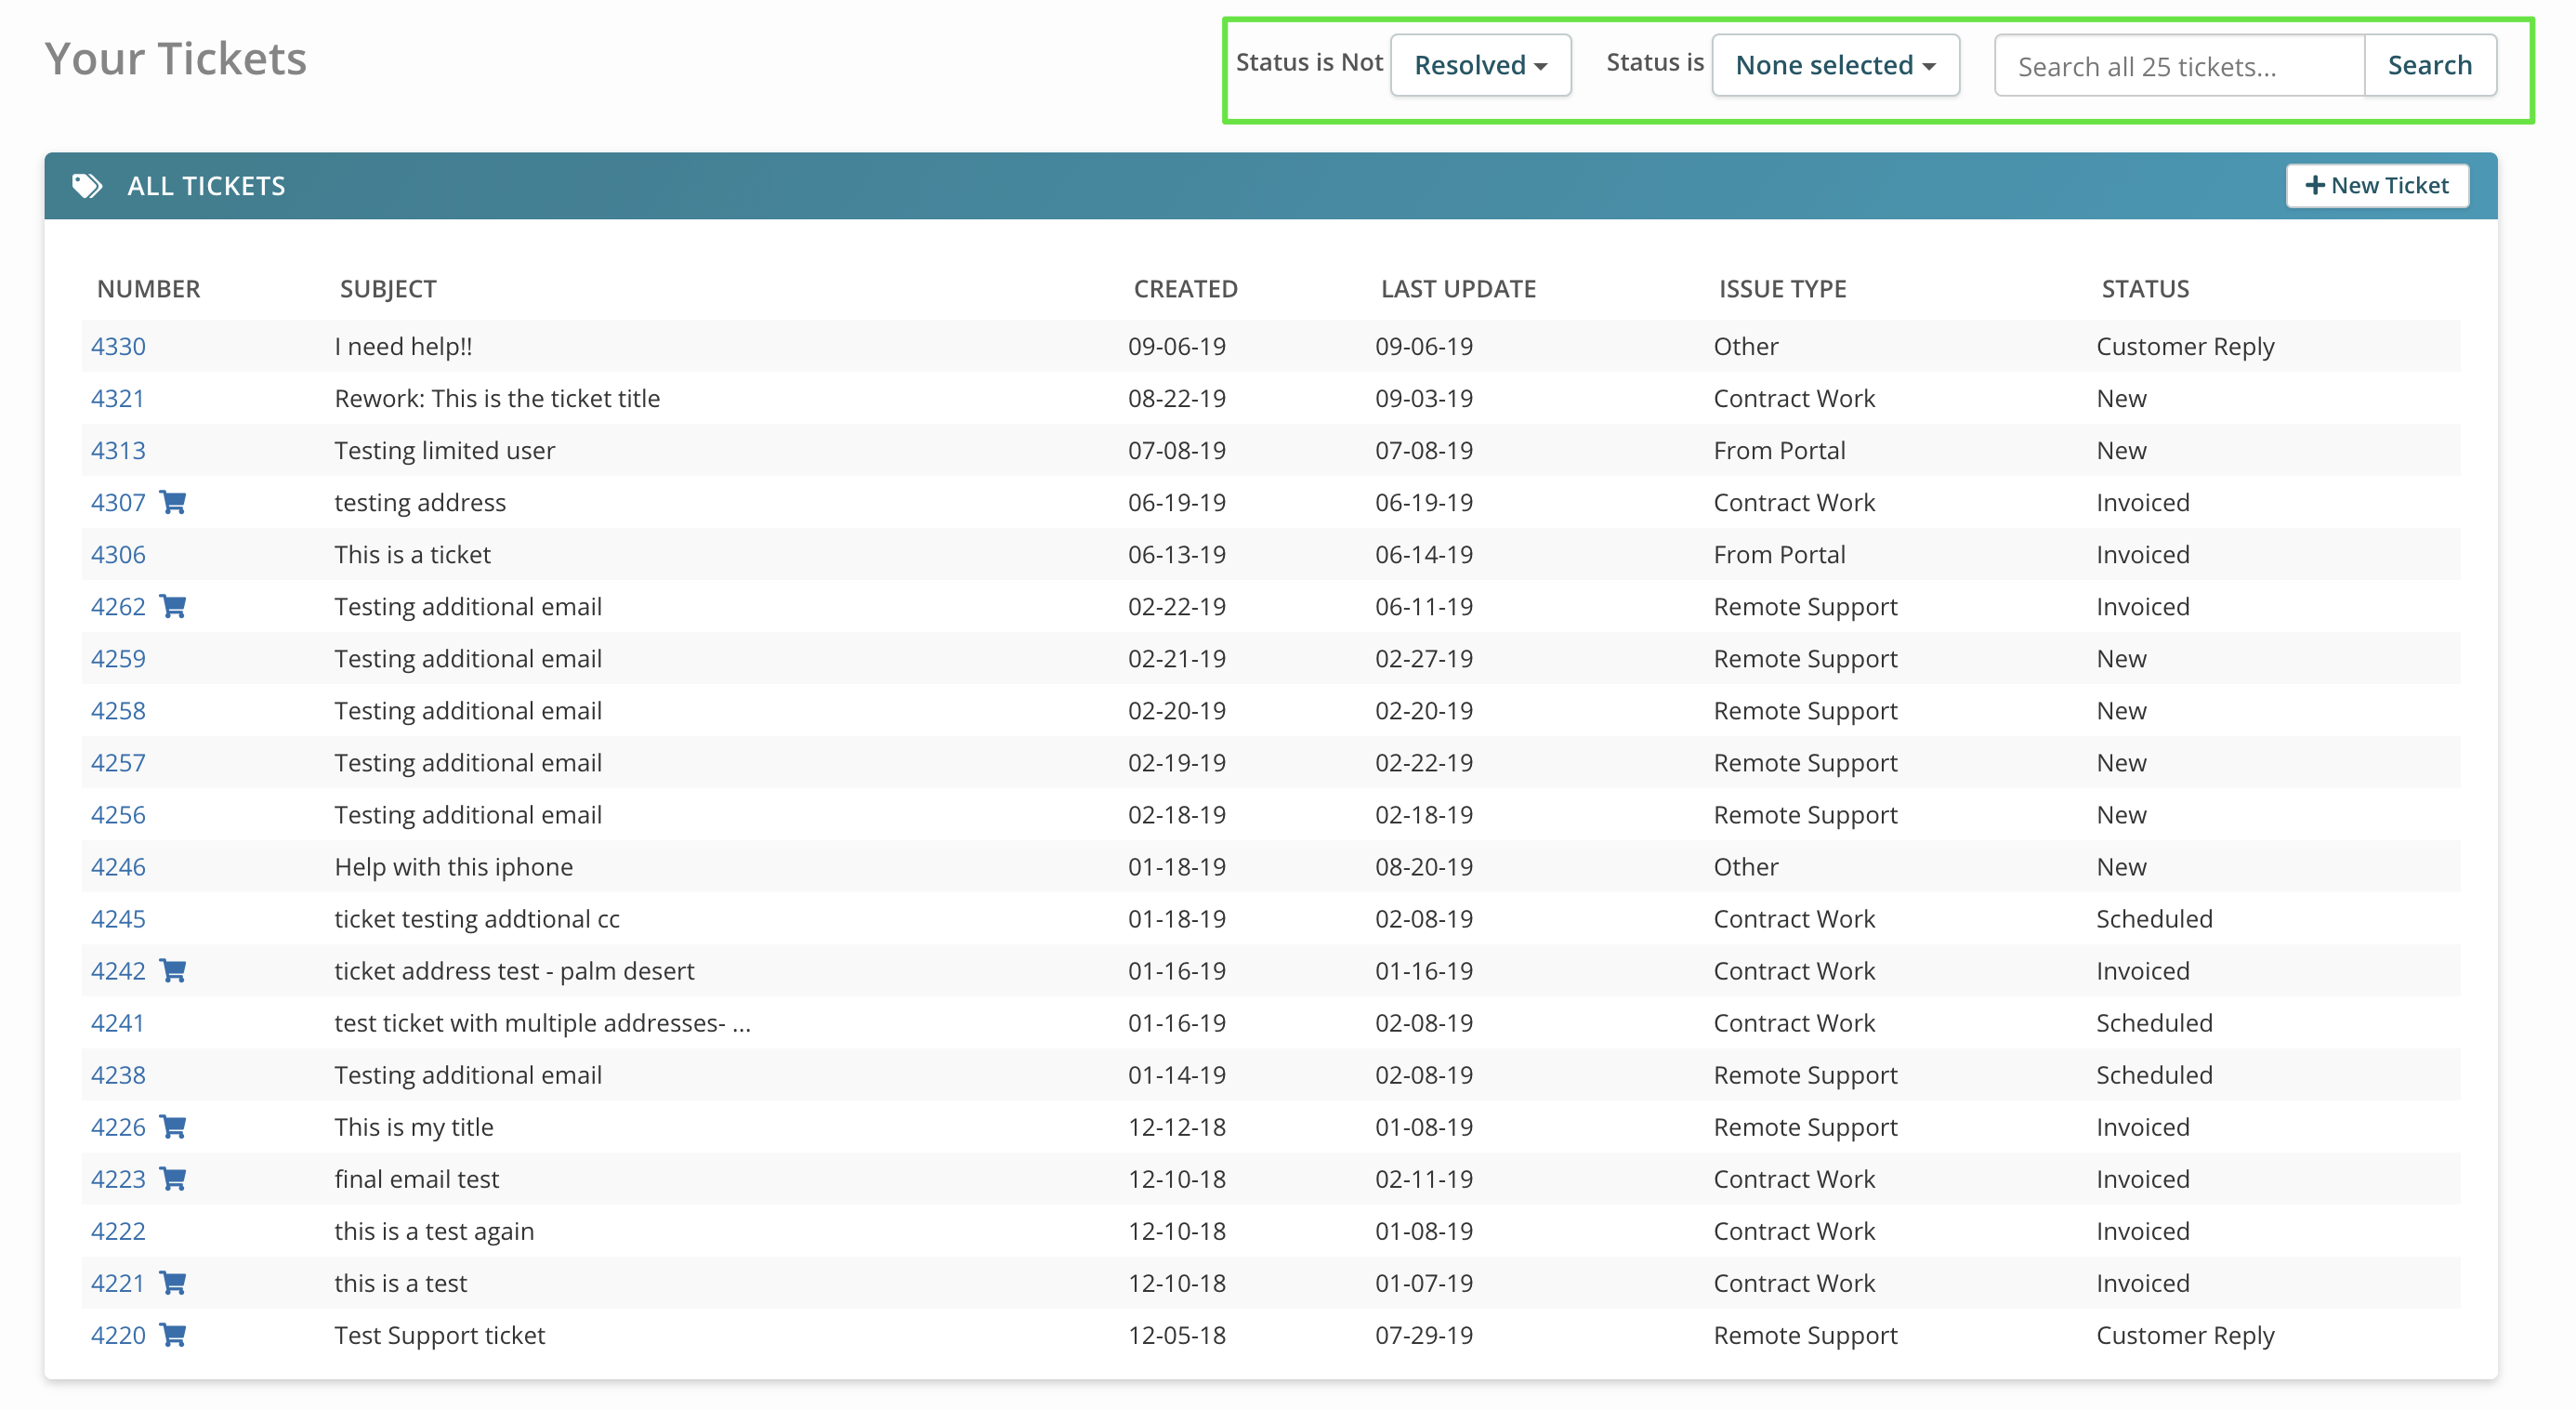Click the cart icon beside ticket 4221
Screen dimensions: 2576x1409
tap(173, 1282)
